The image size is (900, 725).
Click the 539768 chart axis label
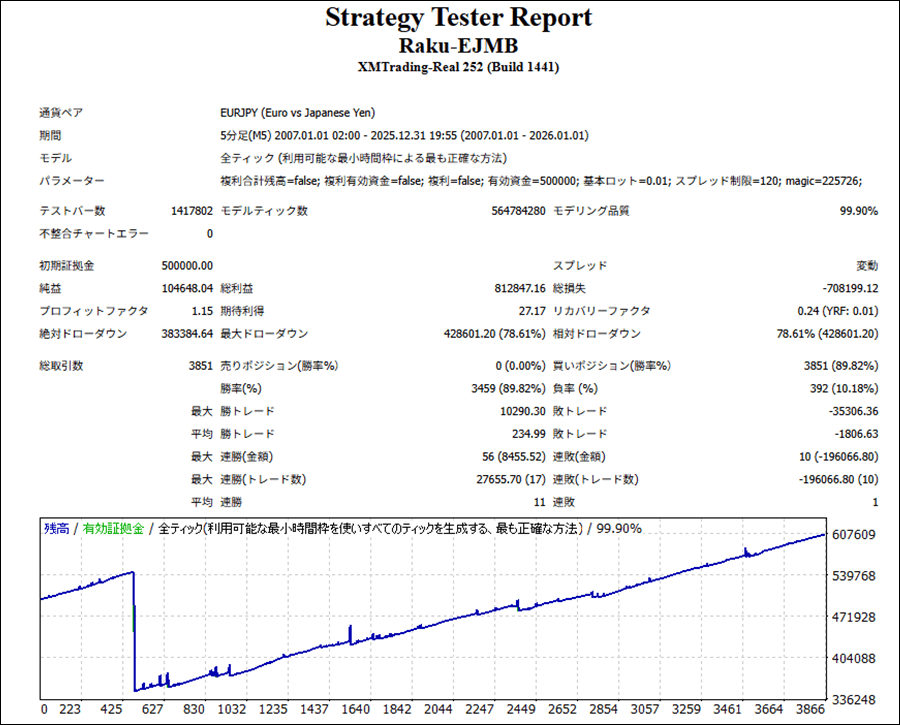pos(854,576)
